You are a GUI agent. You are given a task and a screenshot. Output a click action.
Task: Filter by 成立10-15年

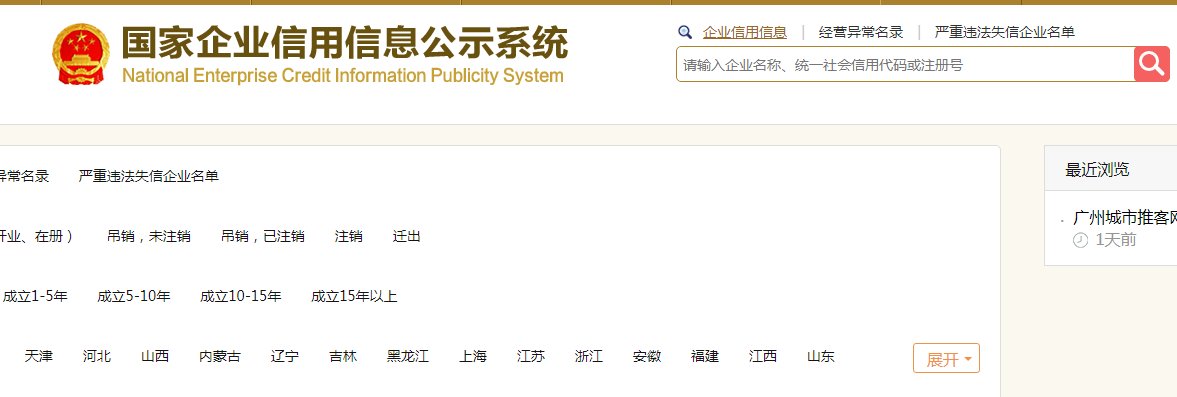(241, 296)
